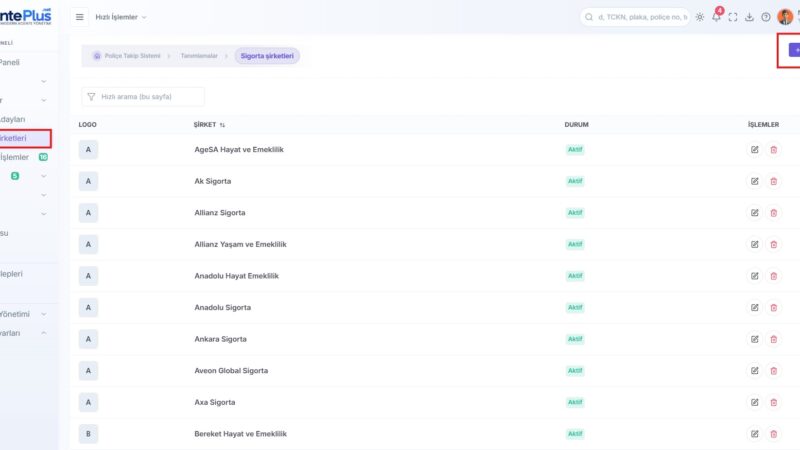Click the AgeSA Hayat ve Emeklilik company name
This screenshot has height=450, width=800.
[x=239, y=149]
